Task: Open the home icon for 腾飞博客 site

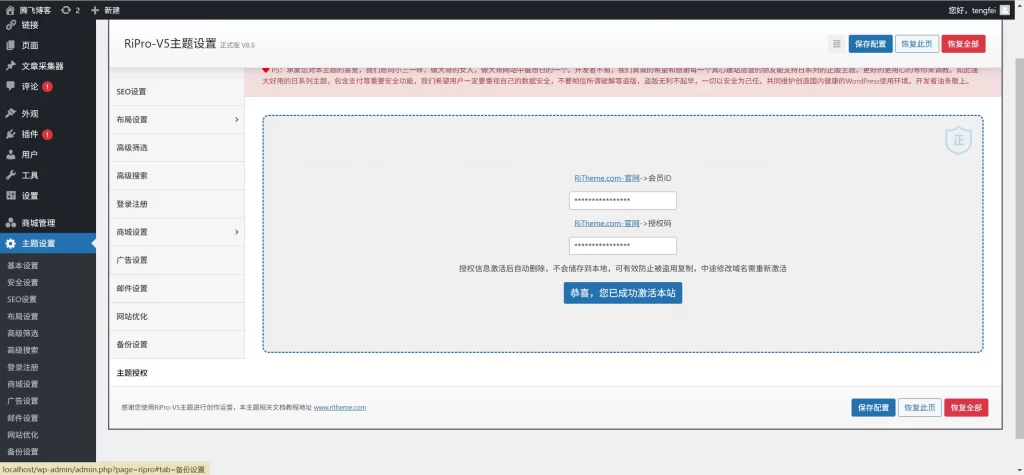Action: (x=10, y=10)
